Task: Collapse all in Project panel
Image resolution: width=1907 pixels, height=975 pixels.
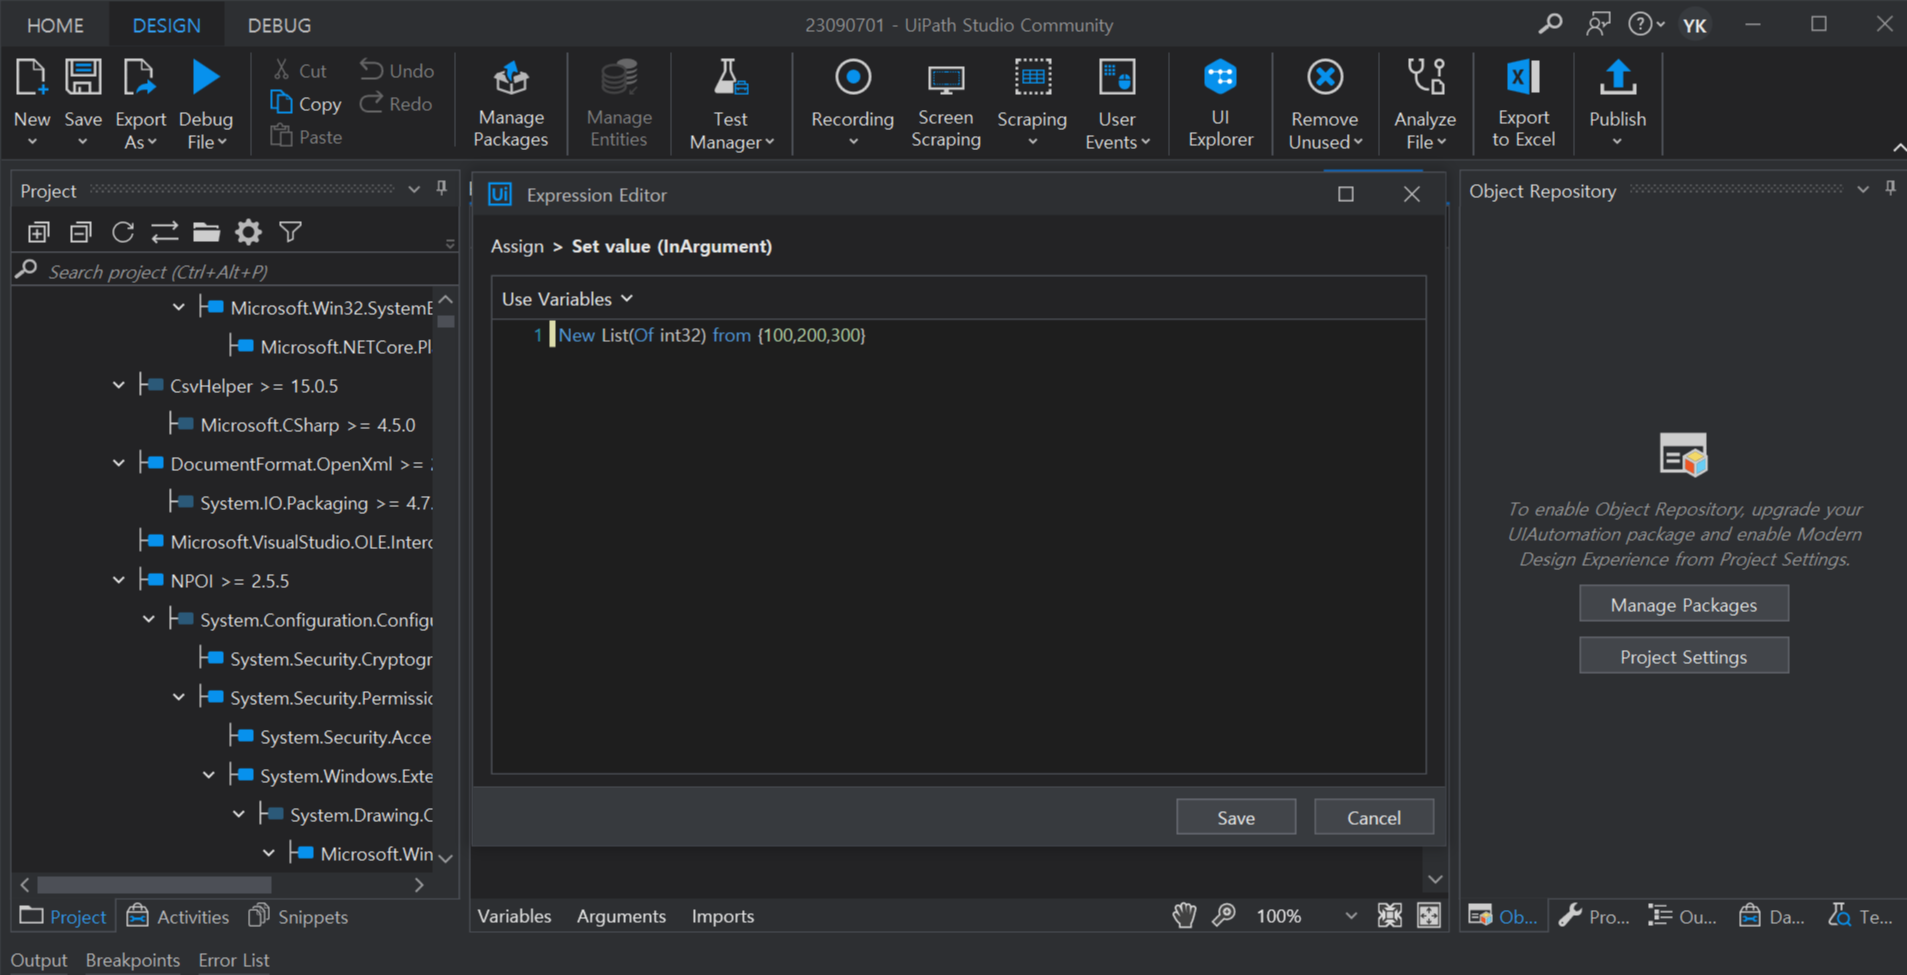Action: 81,232
